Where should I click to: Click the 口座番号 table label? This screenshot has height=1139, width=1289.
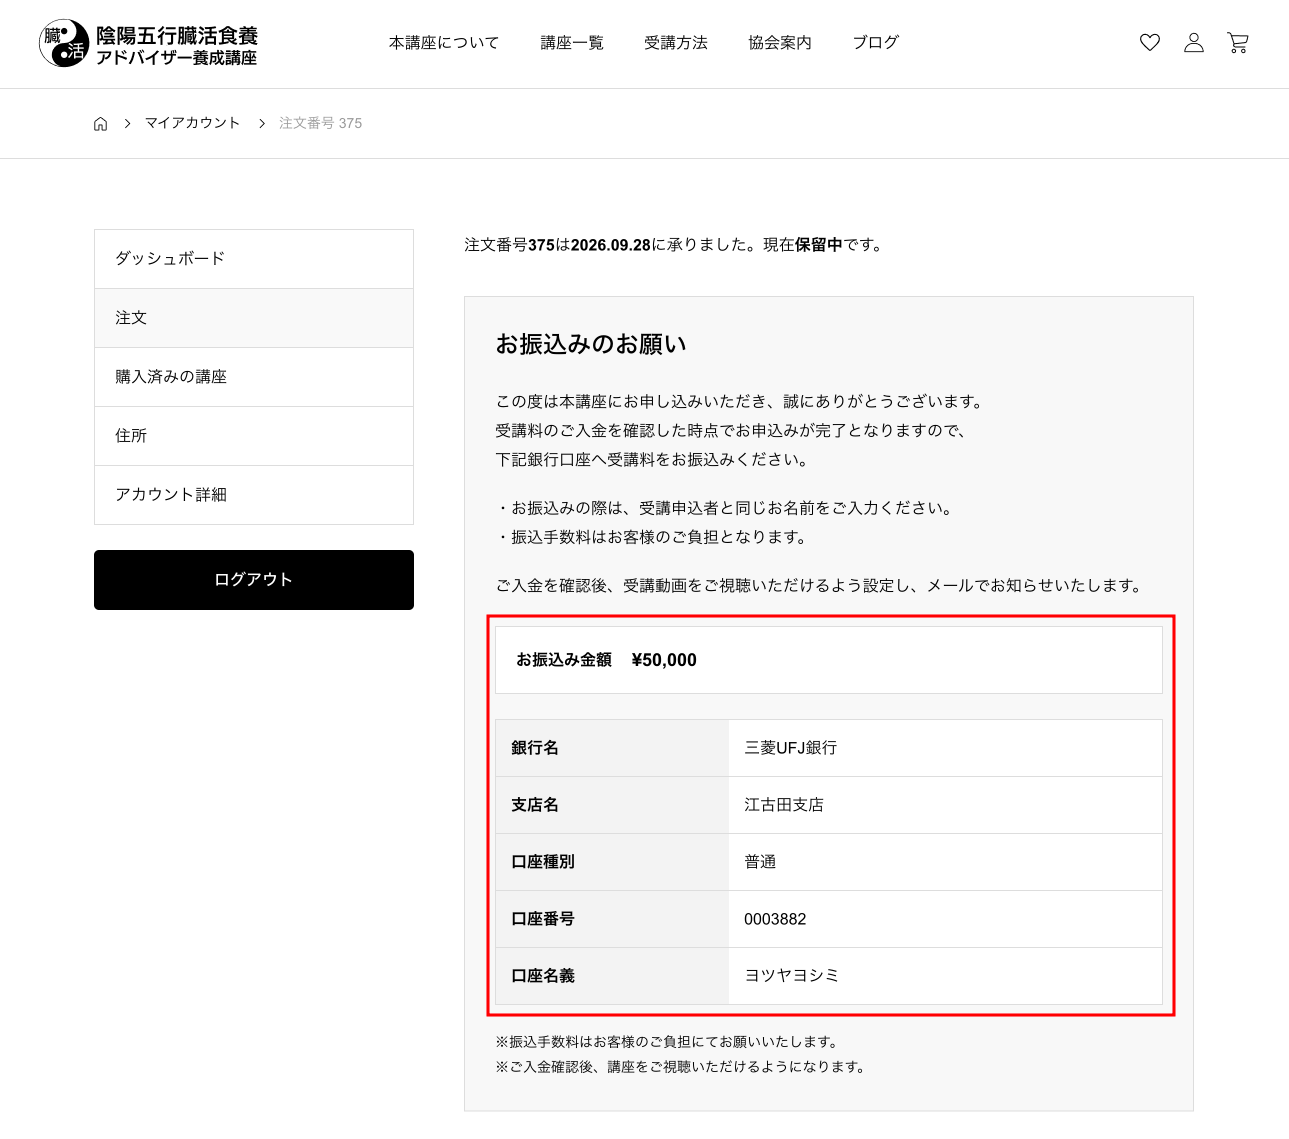point(543,919)
